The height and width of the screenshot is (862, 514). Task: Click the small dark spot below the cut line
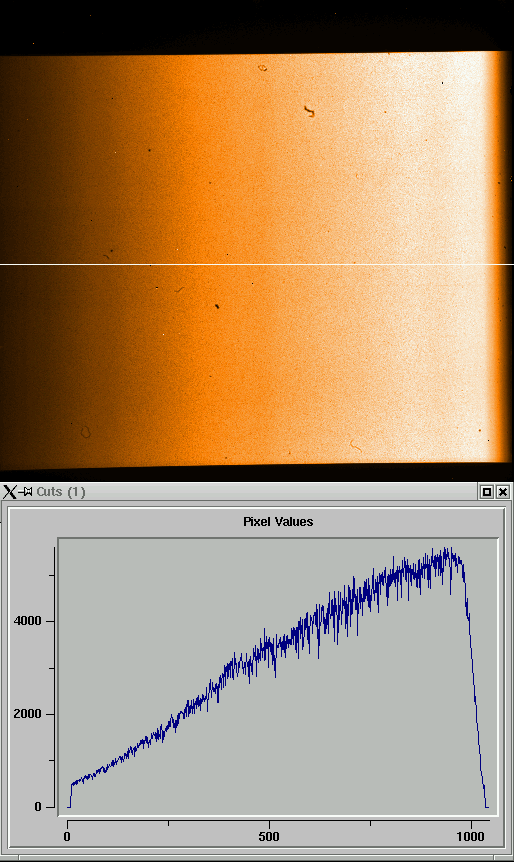click(217, 306)
